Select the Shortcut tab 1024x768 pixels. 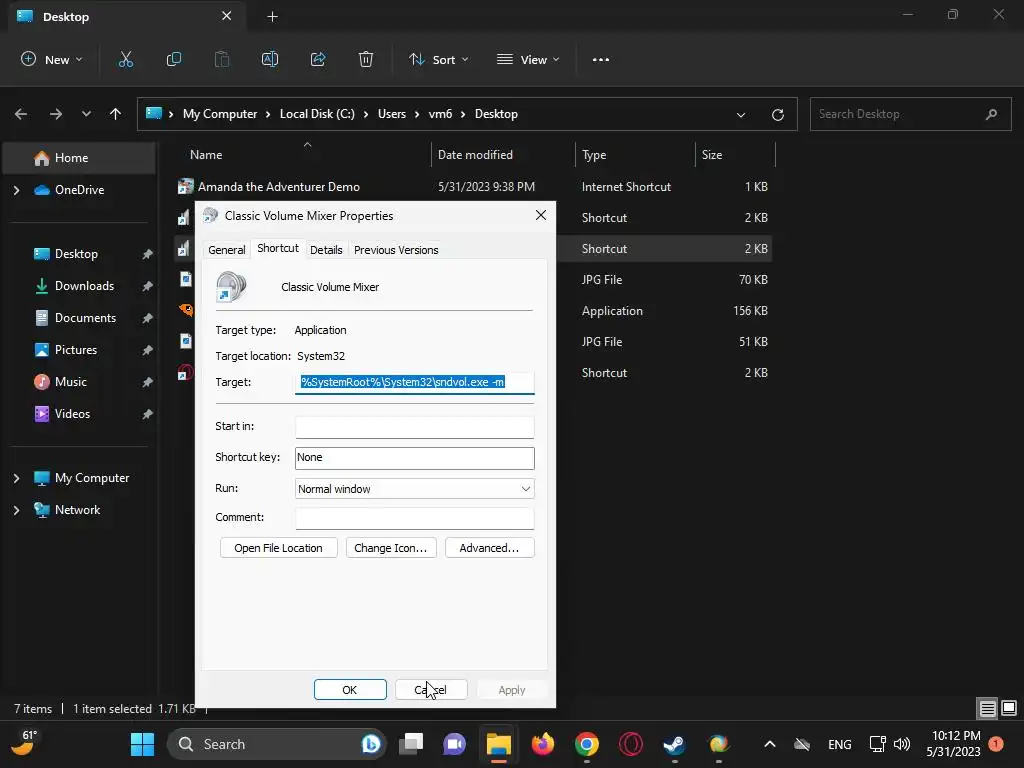click(278, 249)
